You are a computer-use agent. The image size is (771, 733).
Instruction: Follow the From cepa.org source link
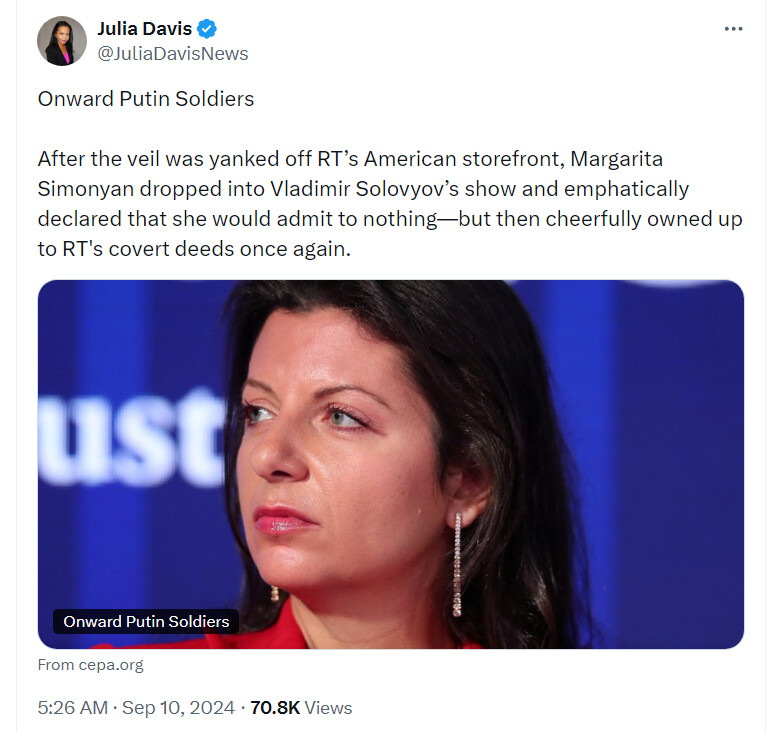(x=90, y=665)
